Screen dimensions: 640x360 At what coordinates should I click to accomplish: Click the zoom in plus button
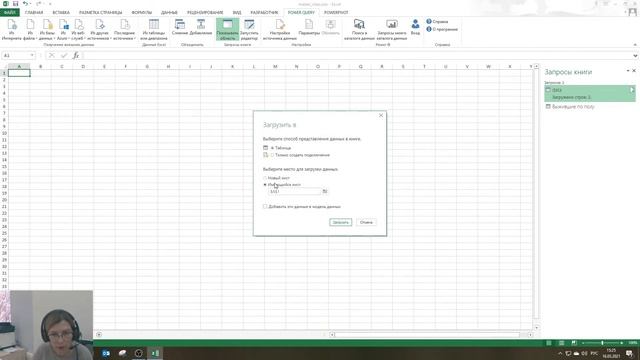[x=622, y=343]
